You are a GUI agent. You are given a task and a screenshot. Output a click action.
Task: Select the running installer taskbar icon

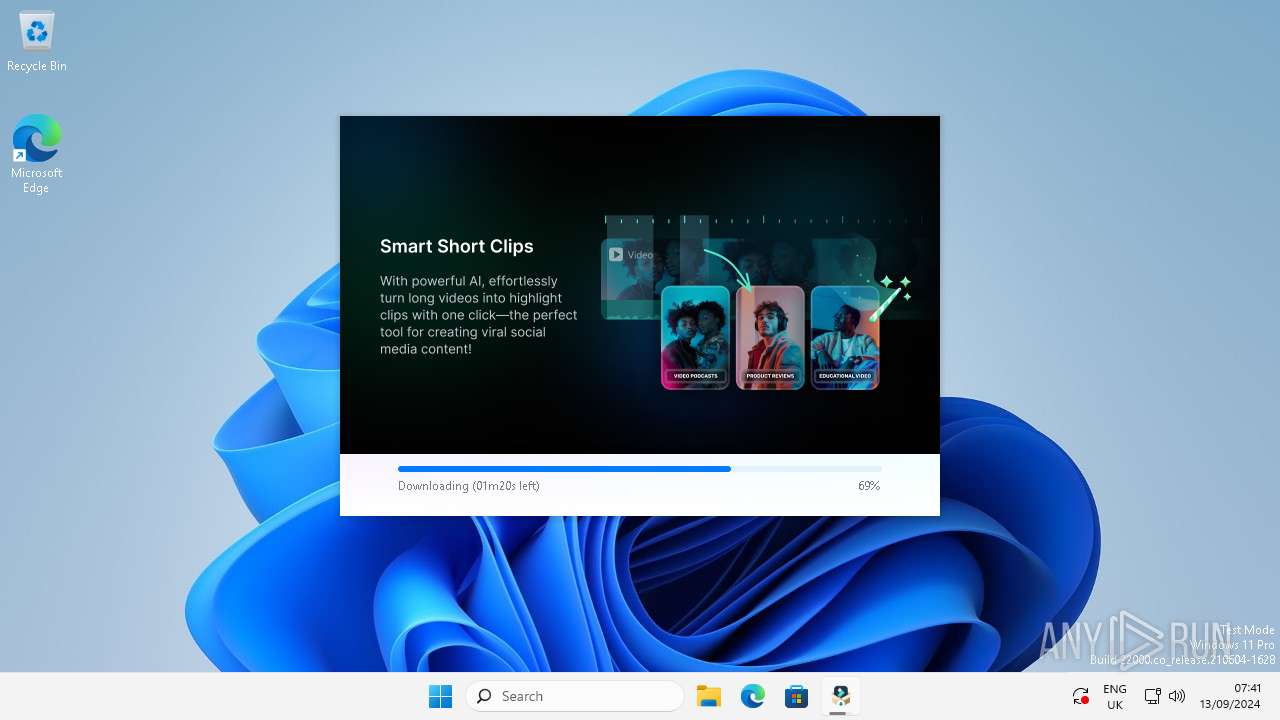(x=841, y=696)
